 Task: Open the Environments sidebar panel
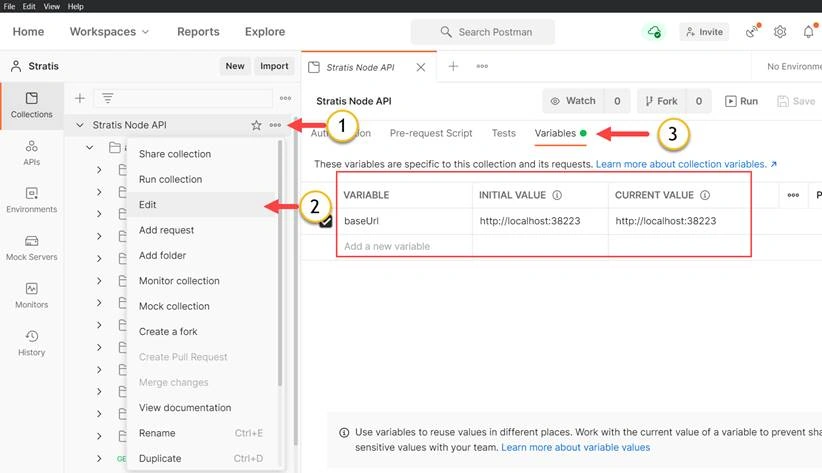31,200
